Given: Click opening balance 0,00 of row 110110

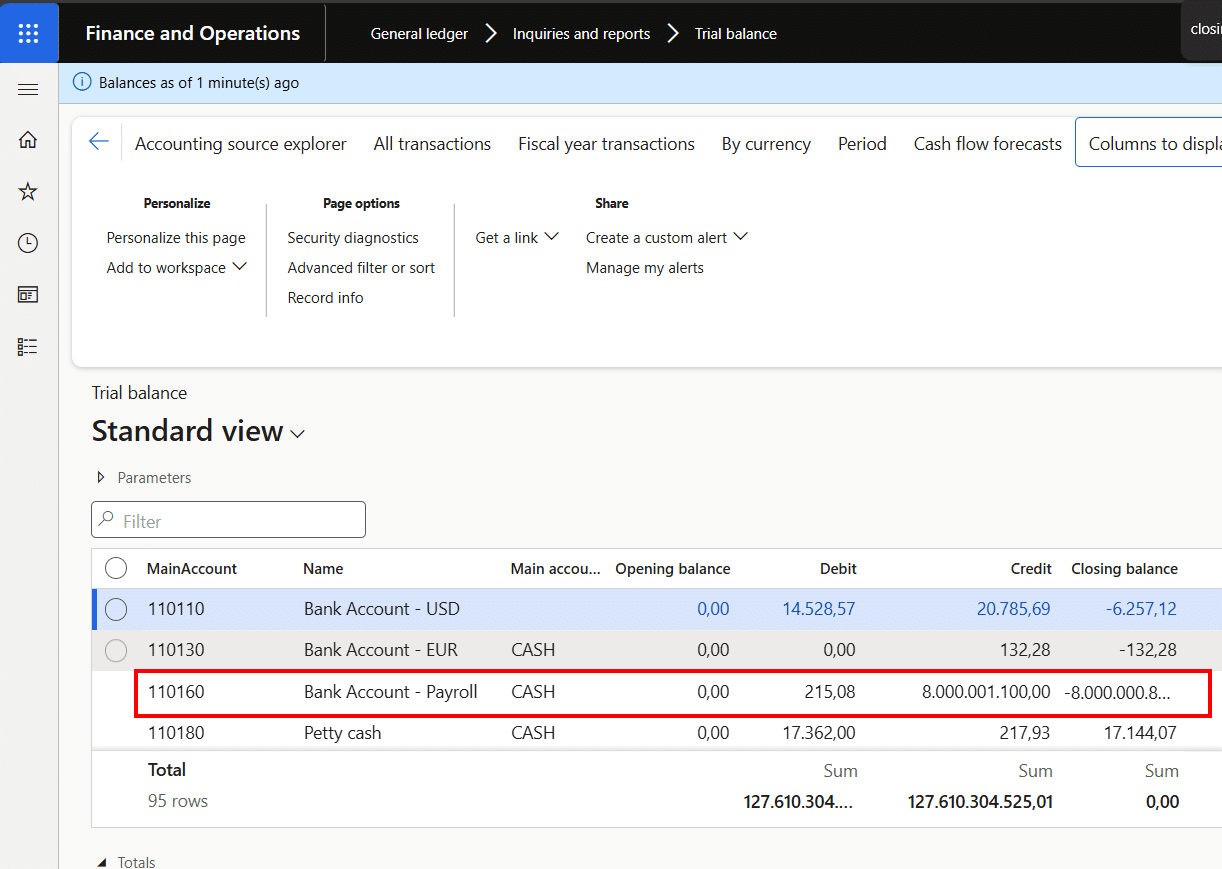Looking at the screenshot, I should click(713, 609).
